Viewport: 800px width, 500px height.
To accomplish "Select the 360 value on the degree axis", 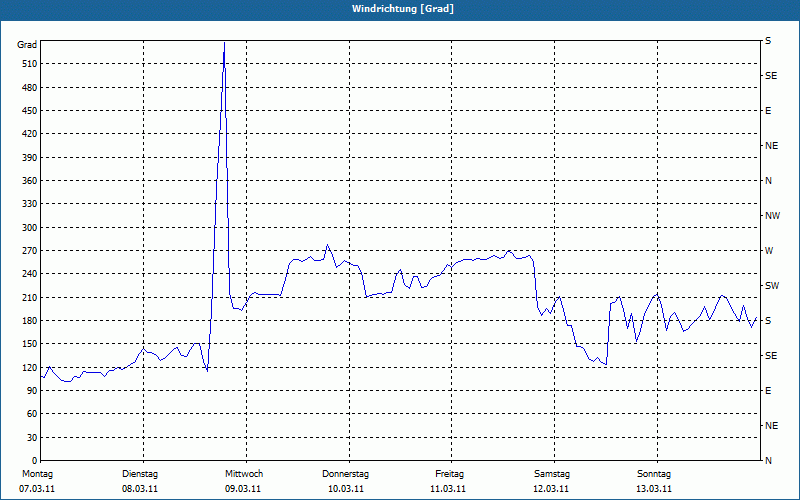I will pyautogui.click(x=30, y=181).
